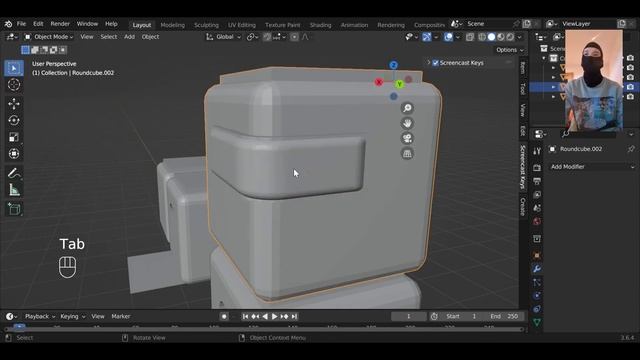
Task: Open the viewport Add menu
Action: (129, 37)
